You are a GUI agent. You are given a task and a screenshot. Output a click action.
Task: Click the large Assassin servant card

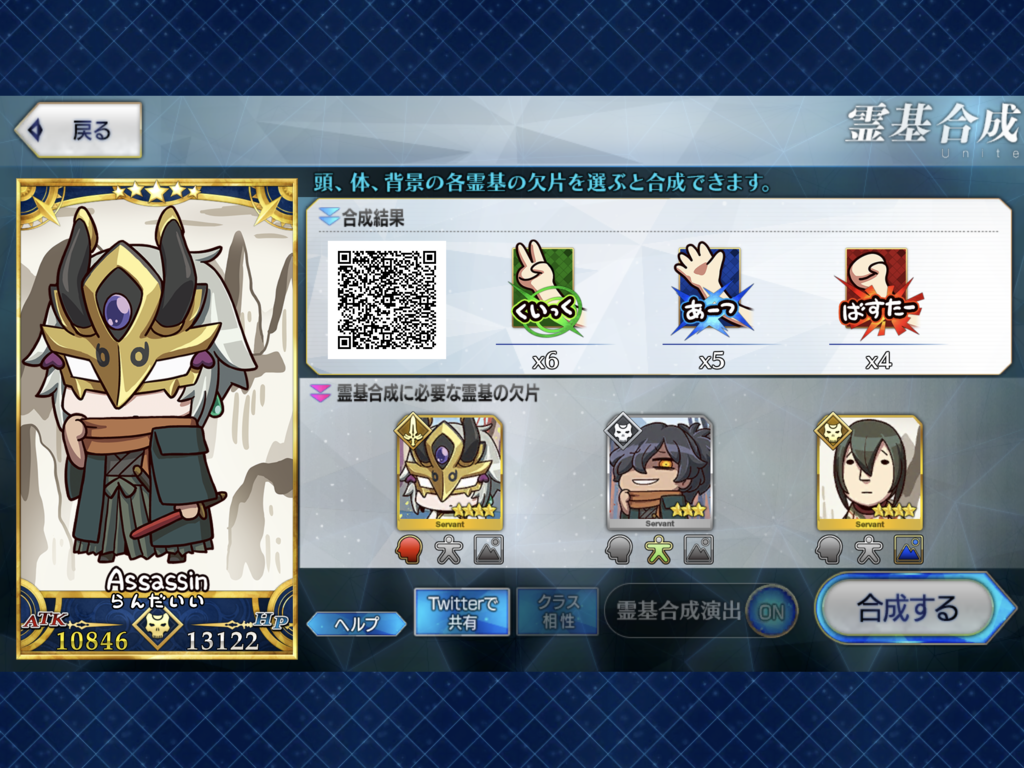[157, 419]
